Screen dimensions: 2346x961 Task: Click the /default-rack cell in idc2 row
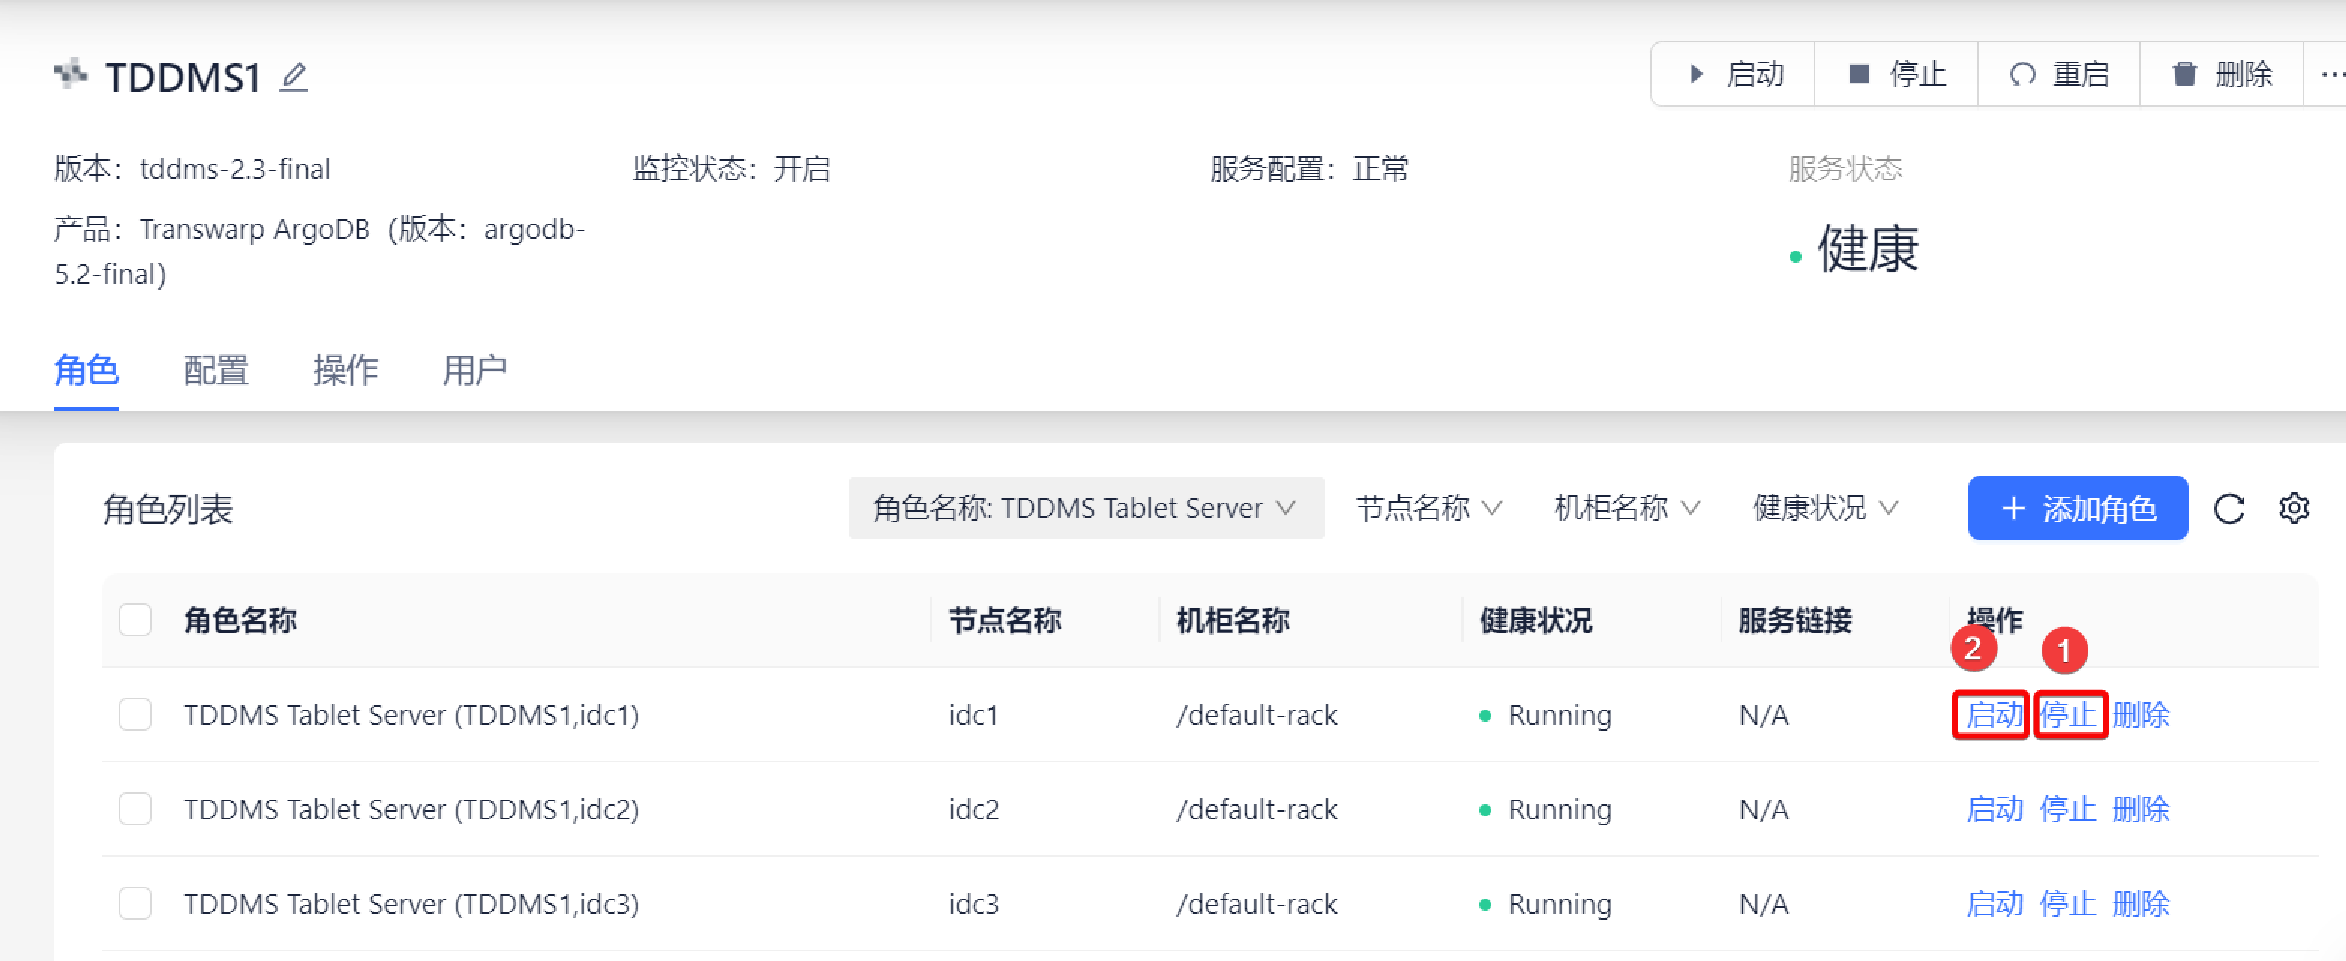point(1257,809)
